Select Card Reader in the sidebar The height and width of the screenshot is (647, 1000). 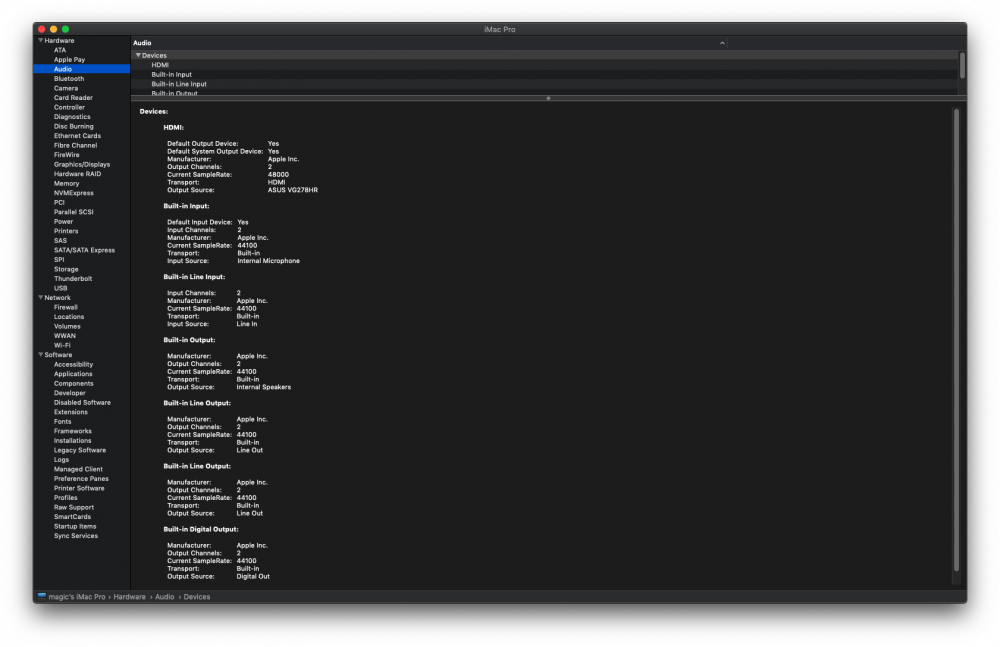point(73,98)
